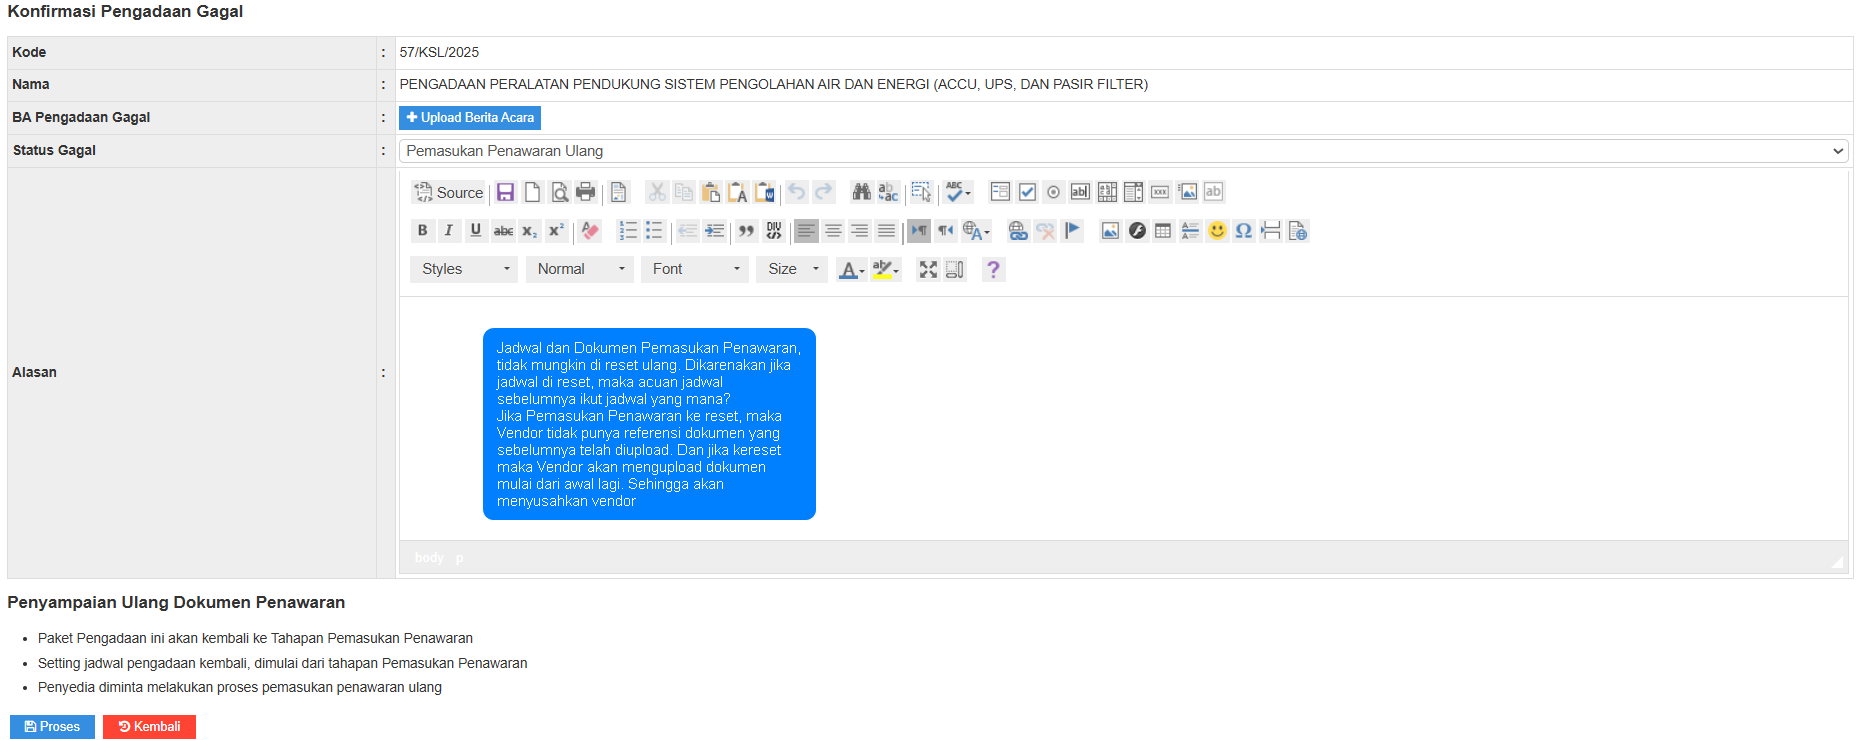Screen dimensions: 1861x740
Task: Click the New Page icon
Action: [x=533, y=192]
